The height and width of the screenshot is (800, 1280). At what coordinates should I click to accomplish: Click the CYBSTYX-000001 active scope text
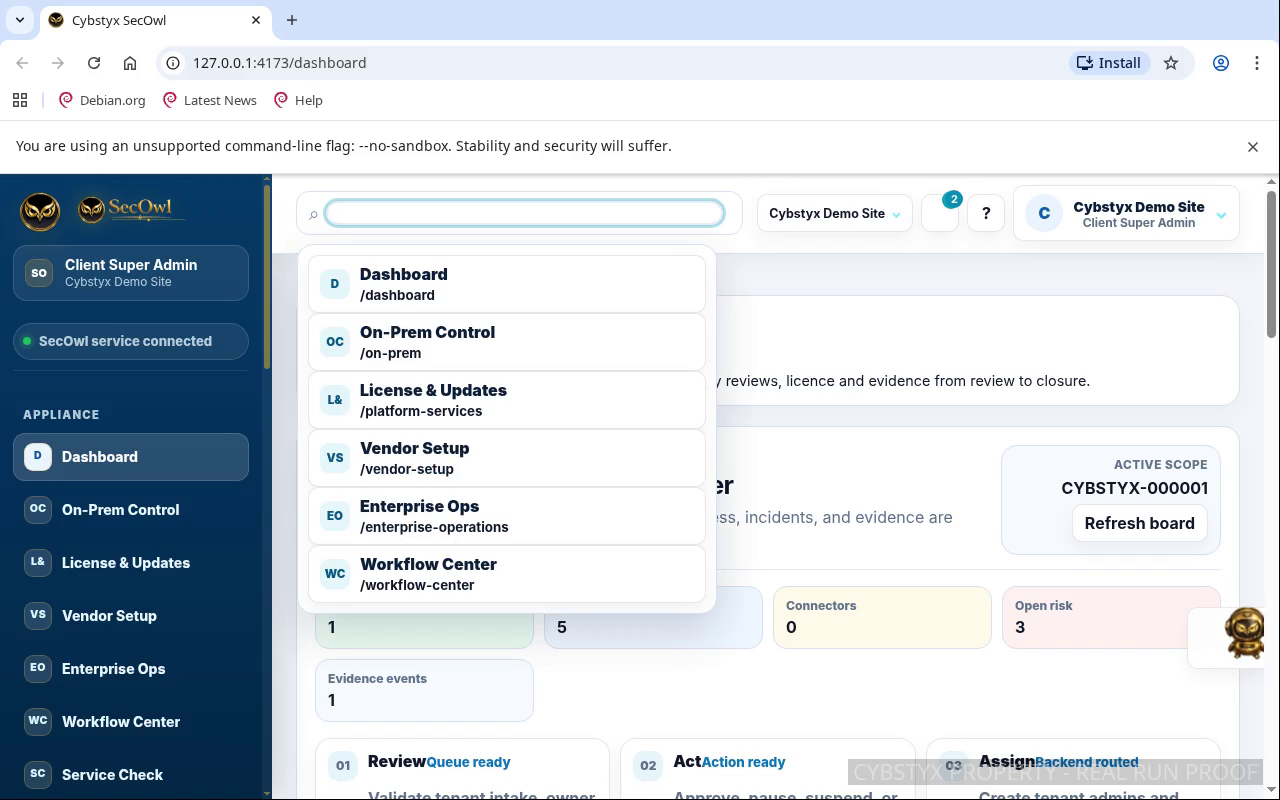point(1134,488)
